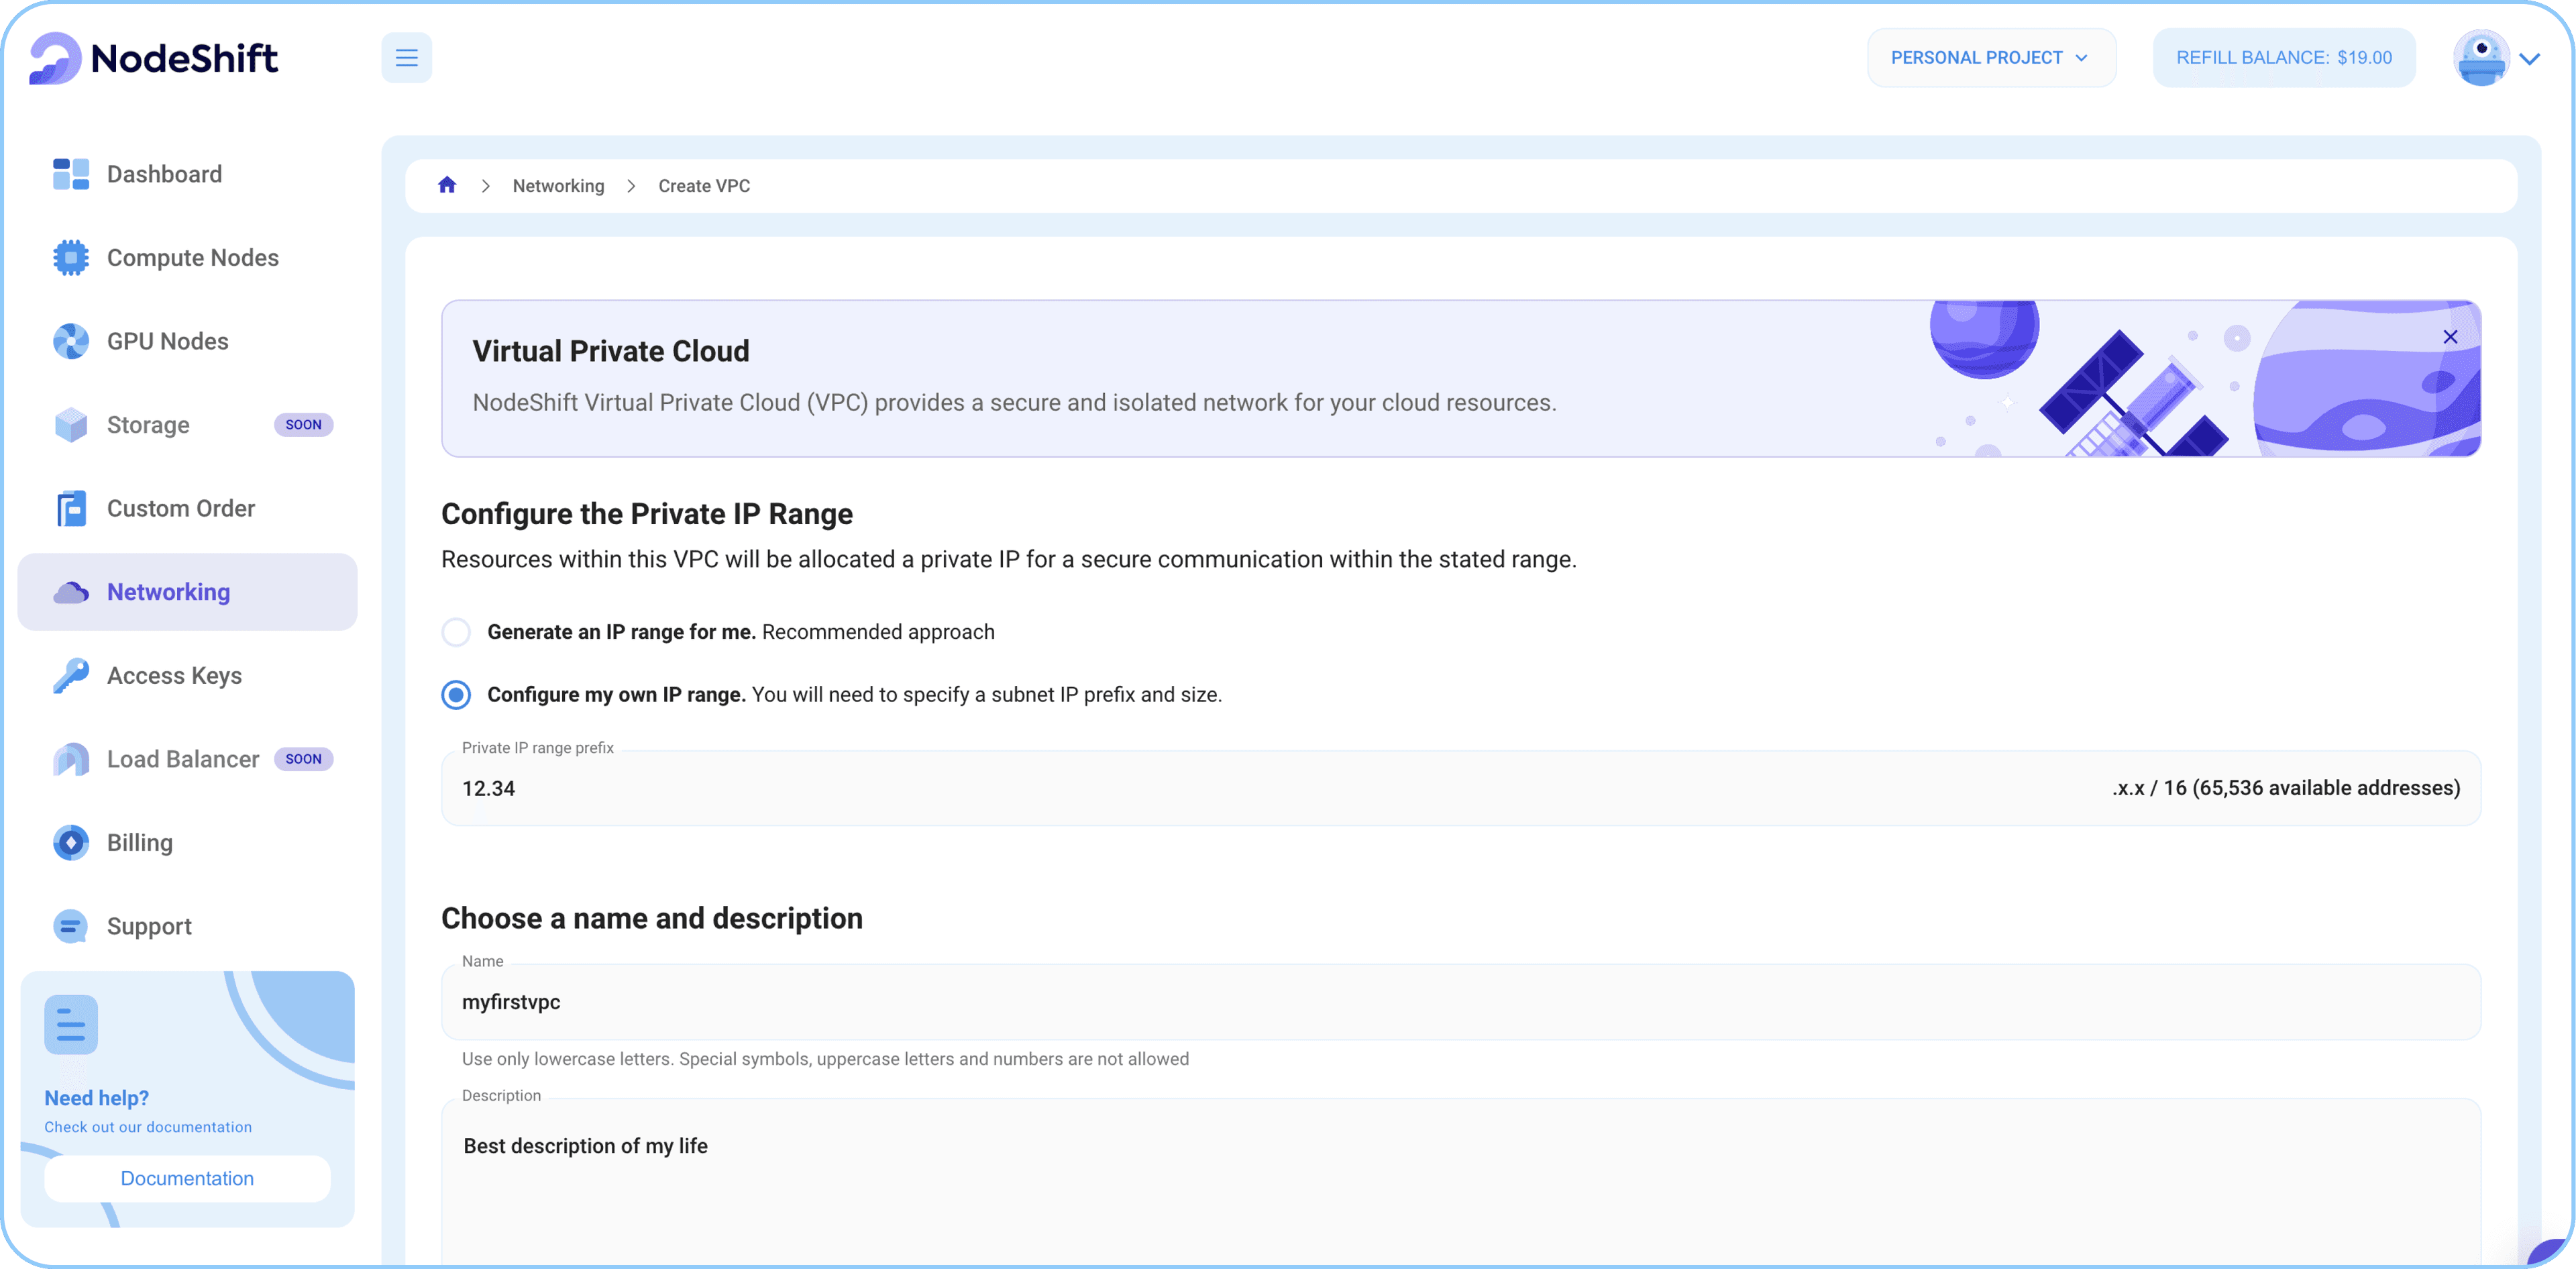Click Virtual Private Cloud banner title
Screen dimensions: 2576x1269
click(611, 351)
